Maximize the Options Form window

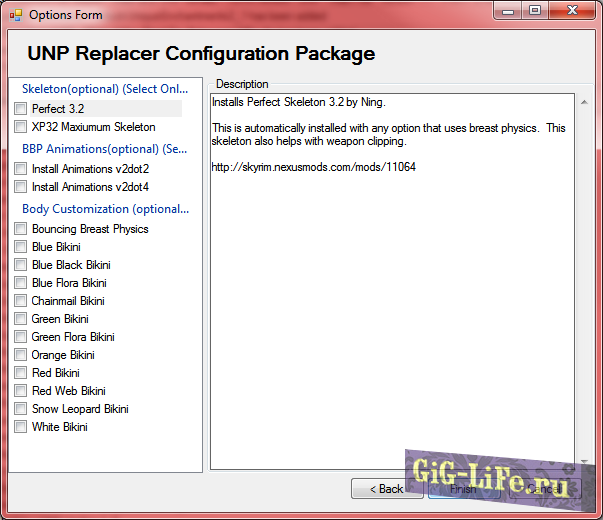(535, 11)
